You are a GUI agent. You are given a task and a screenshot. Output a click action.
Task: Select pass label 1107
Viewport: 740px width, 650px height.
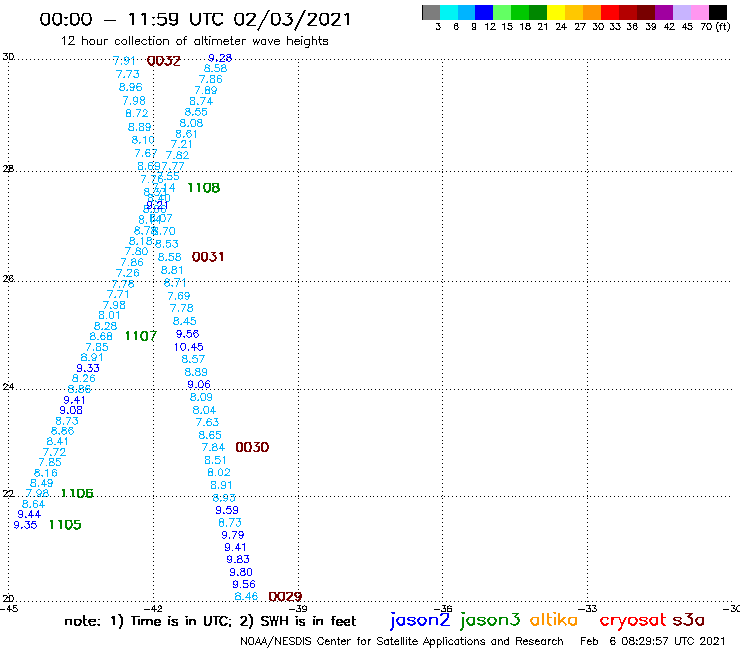(x=141, y=336)
